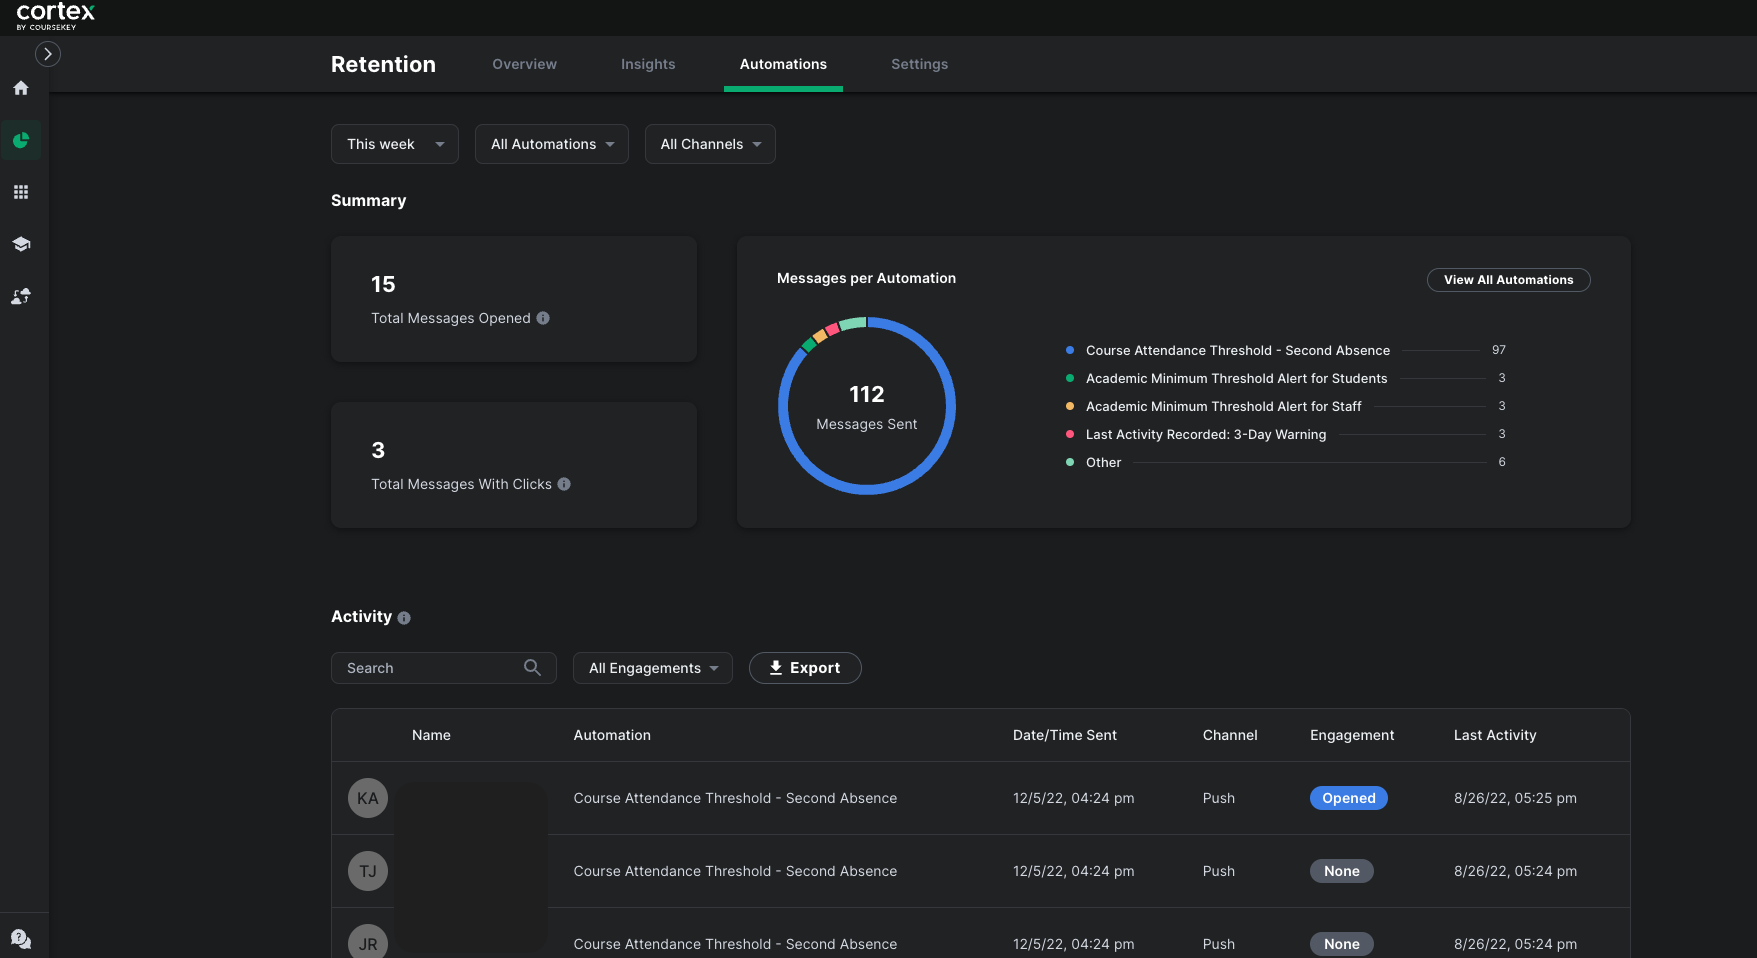The width and height of the screenshot is (1757, 958).
Task: Click the Name column header
Action: [x=431, y=735]
